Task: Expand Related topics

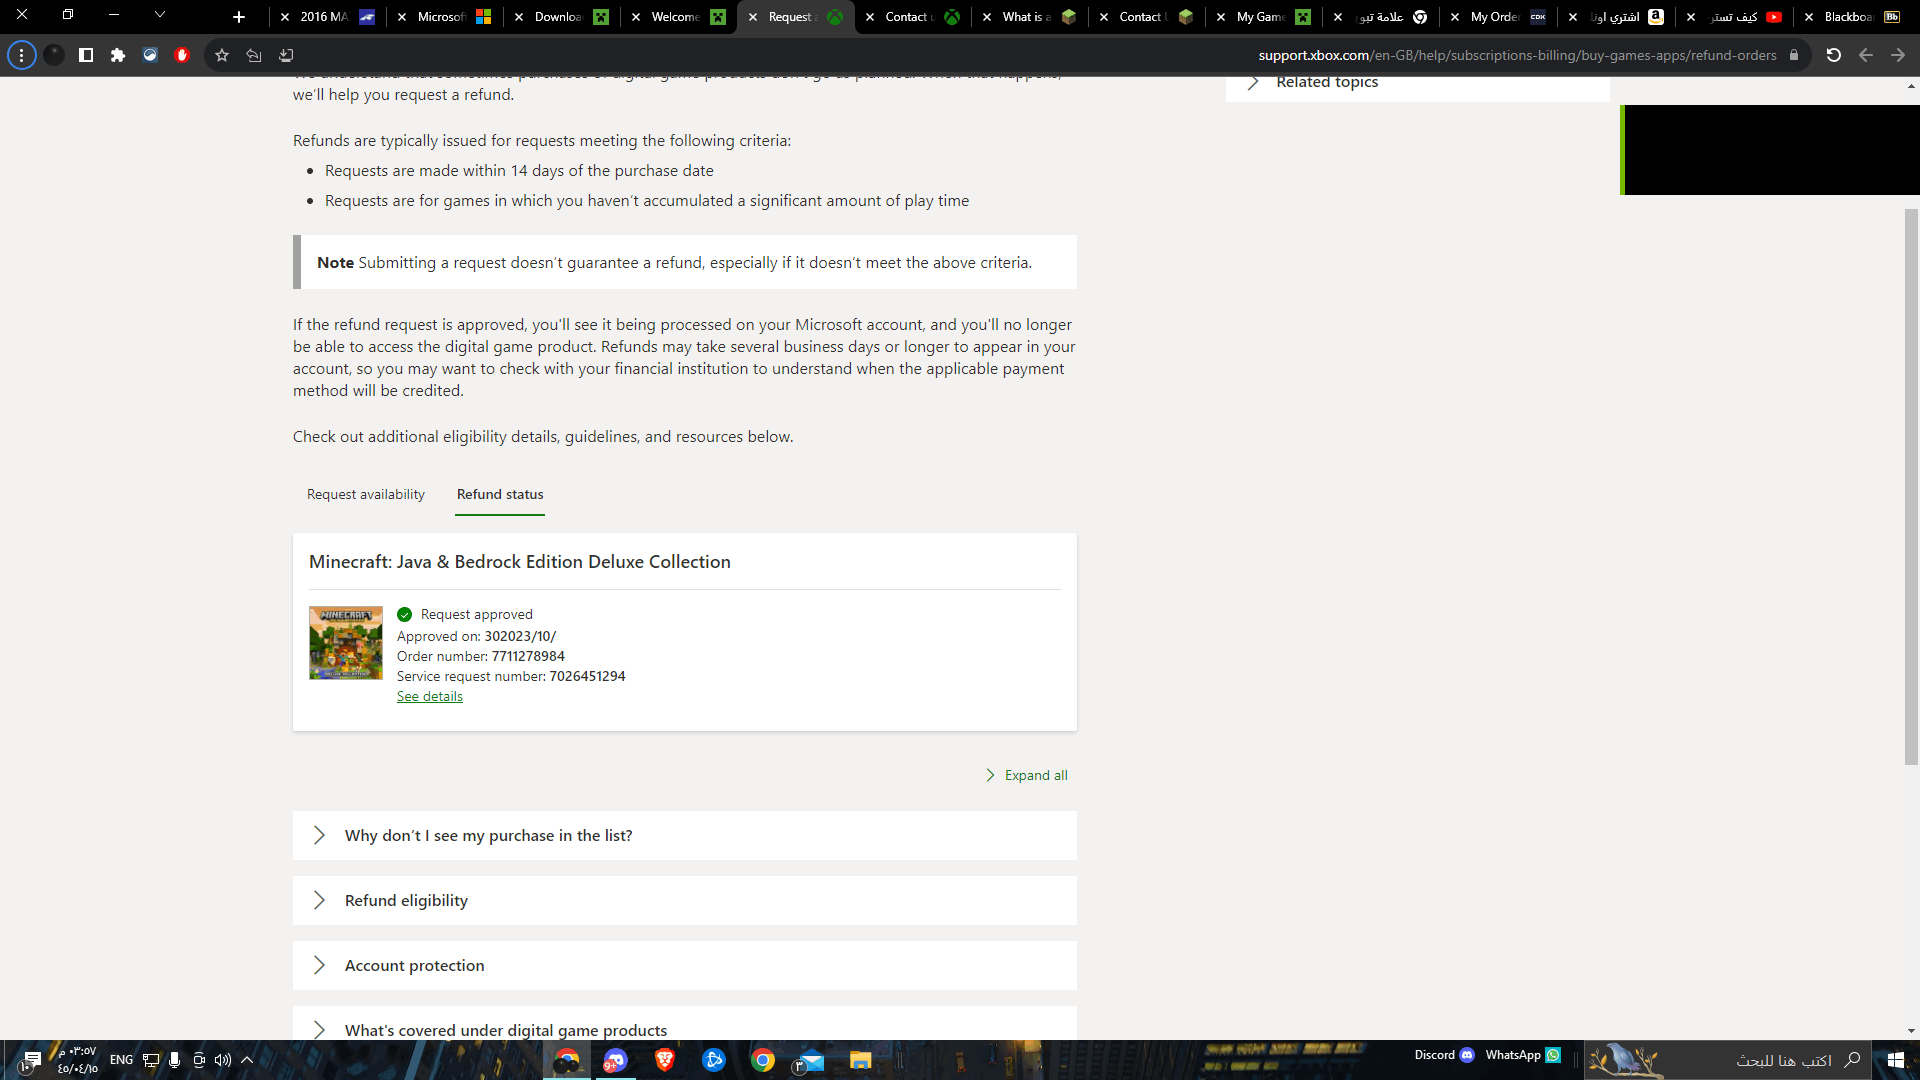Action: coord(1326,83)
